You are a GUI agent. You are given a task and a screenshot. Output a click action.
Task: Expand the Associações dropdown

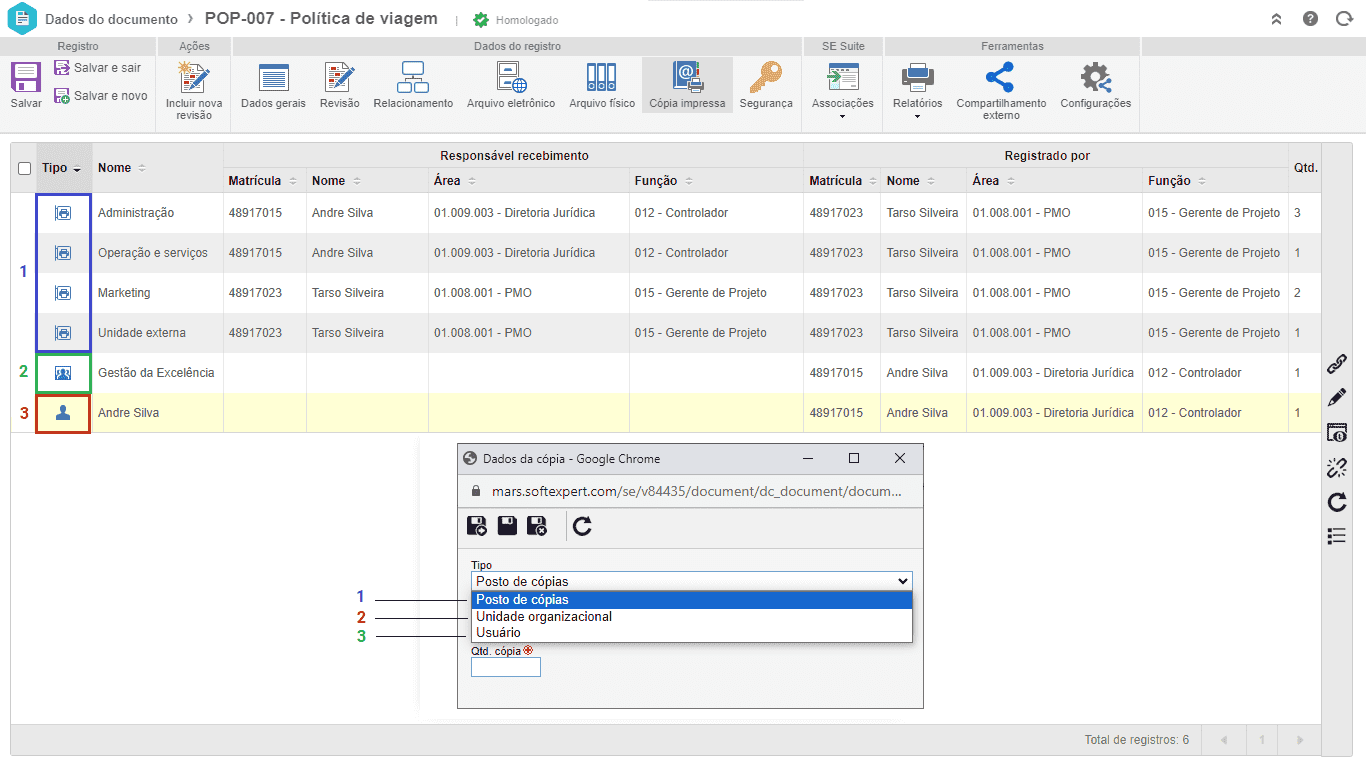(x=842, y=116)
